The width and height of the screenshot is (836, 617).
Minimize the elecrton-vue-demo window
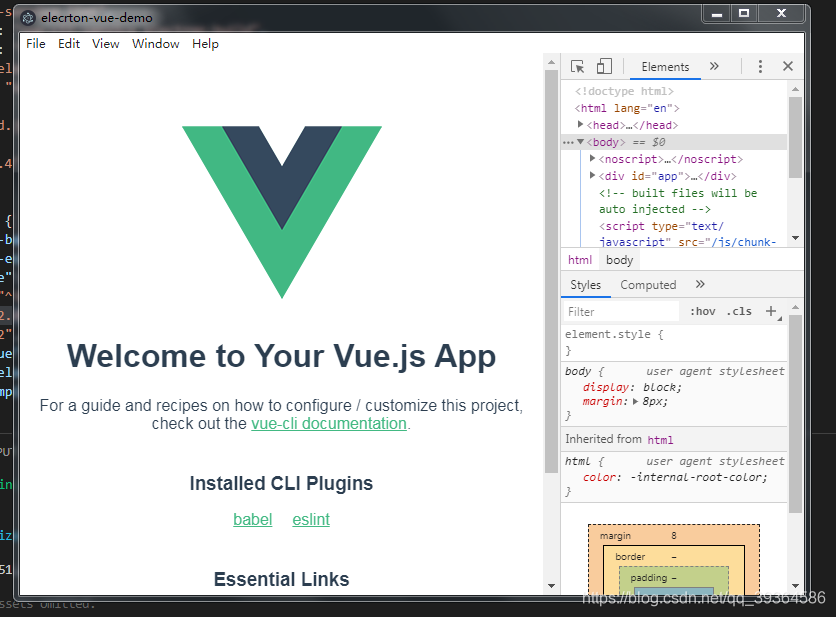pos(717,13)
